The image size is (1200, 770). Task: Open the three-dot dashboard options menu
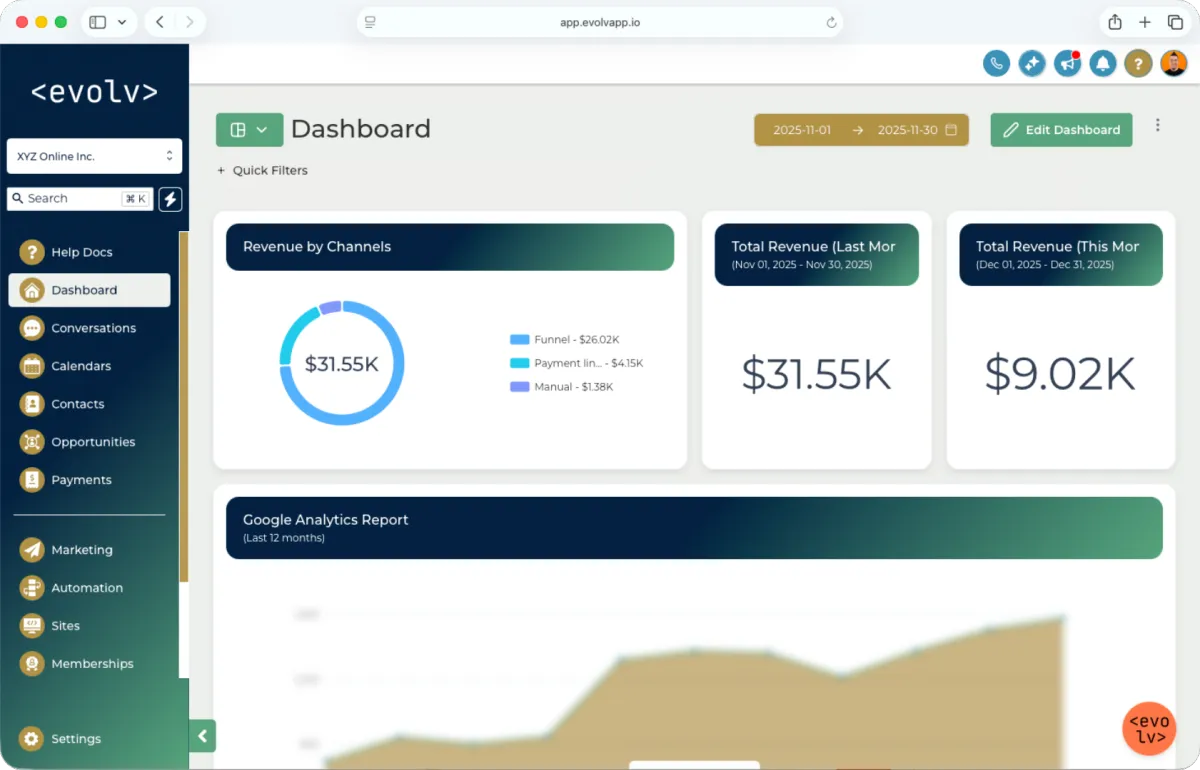click(x=1158, y=125)
